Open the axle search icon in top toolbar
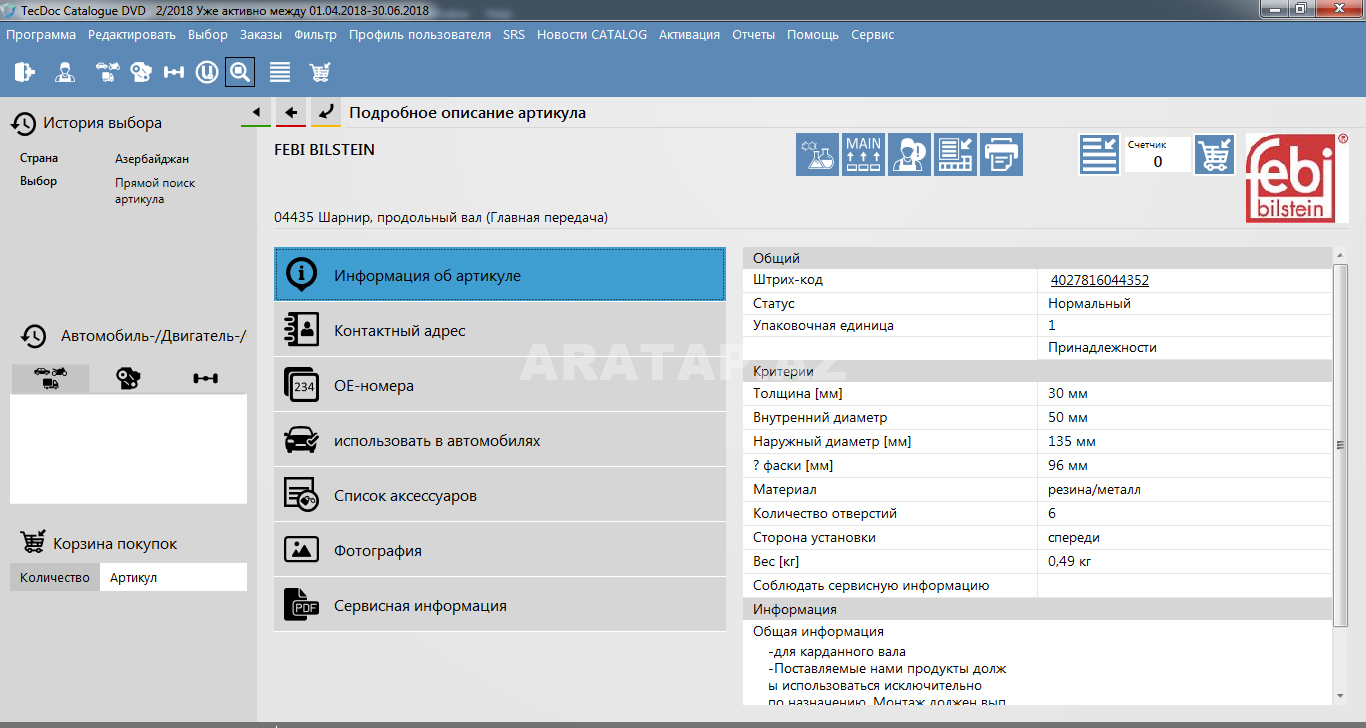The height and width of the screenshot is (728, 1366). tap(174, 72)
